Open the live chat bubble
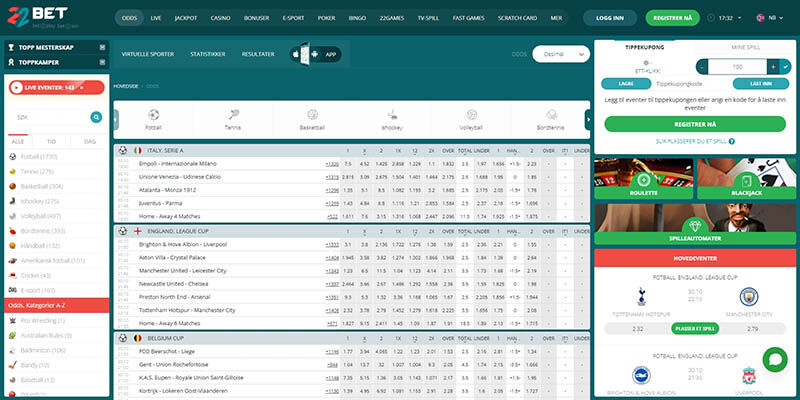The width and height of the screenshot is (800, 400). [x=774, y=360]
